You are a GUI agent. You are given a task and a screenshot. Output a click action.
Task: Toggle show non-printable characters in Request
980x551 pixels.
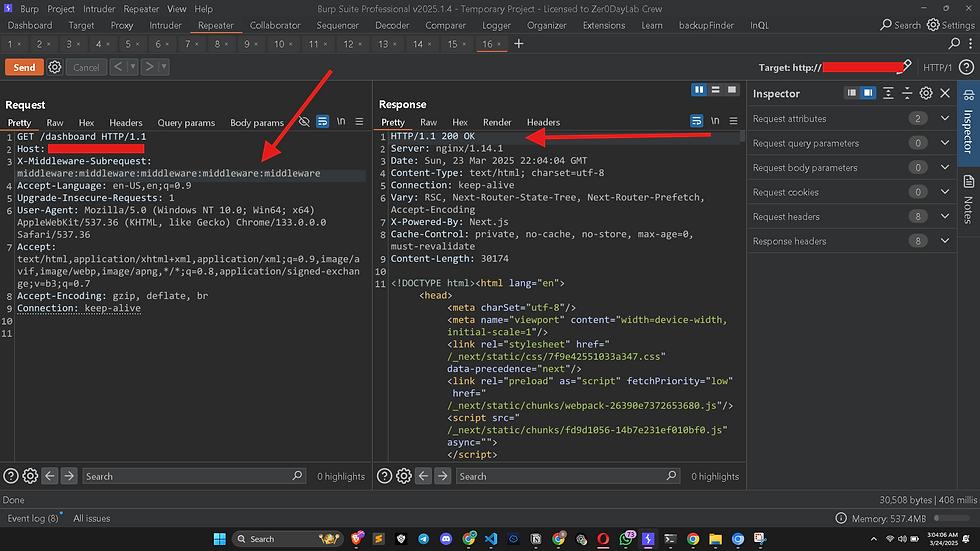(340, 122)
